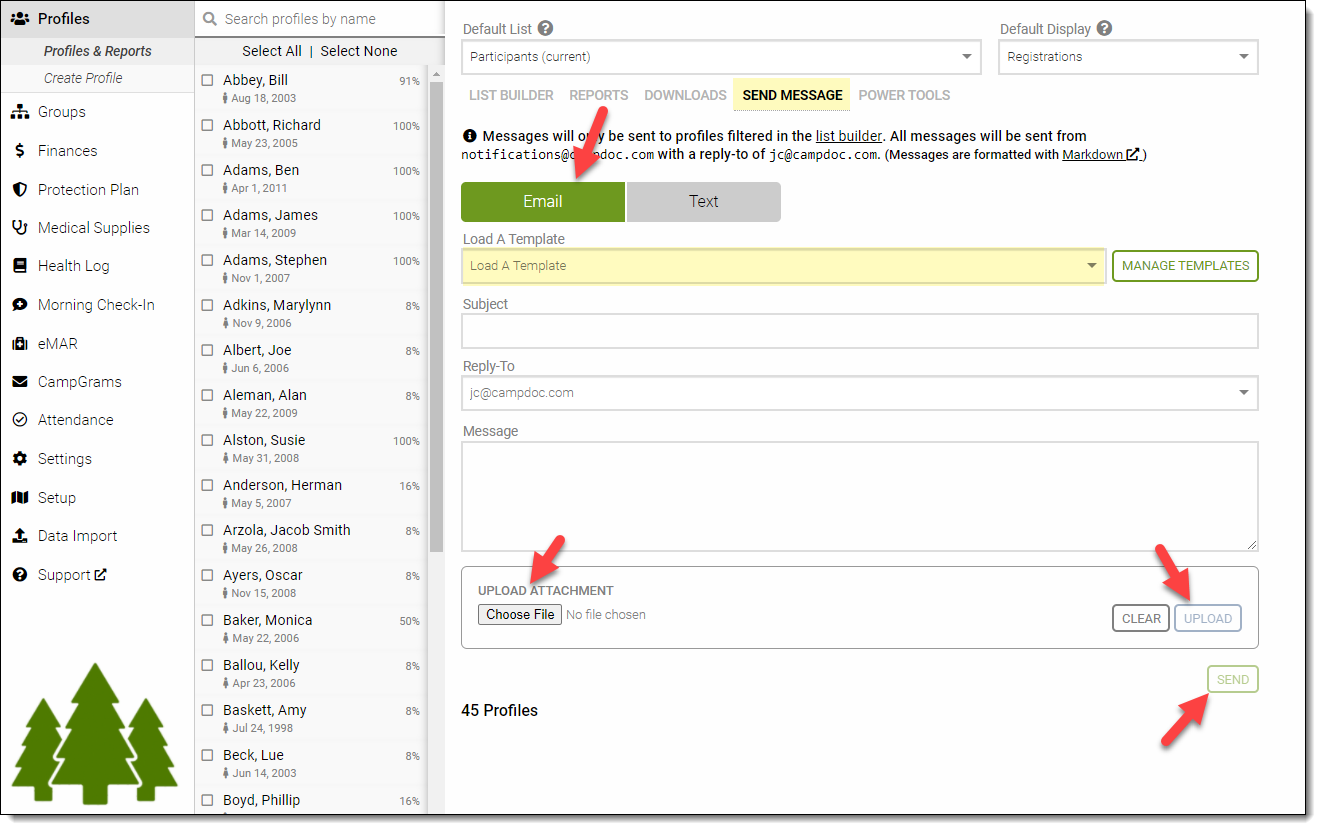Open Medical Supplies stethoscope icon
Viewport: 1321px width, 830px height.
19,228
